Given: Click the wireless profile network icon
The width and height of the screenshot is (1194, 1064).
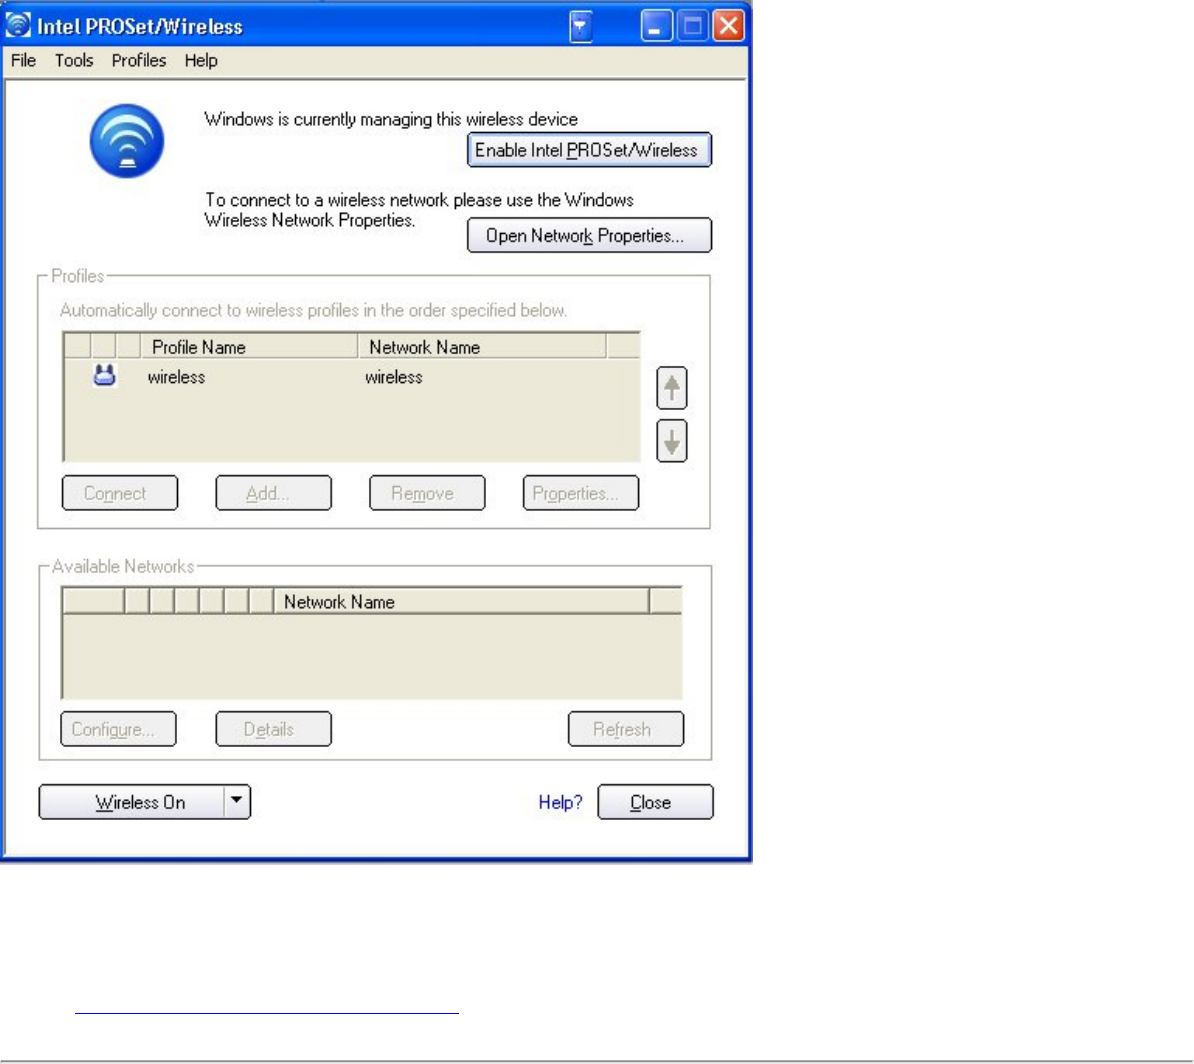Looking at the screenshot, I should click(x=104, y=375).
